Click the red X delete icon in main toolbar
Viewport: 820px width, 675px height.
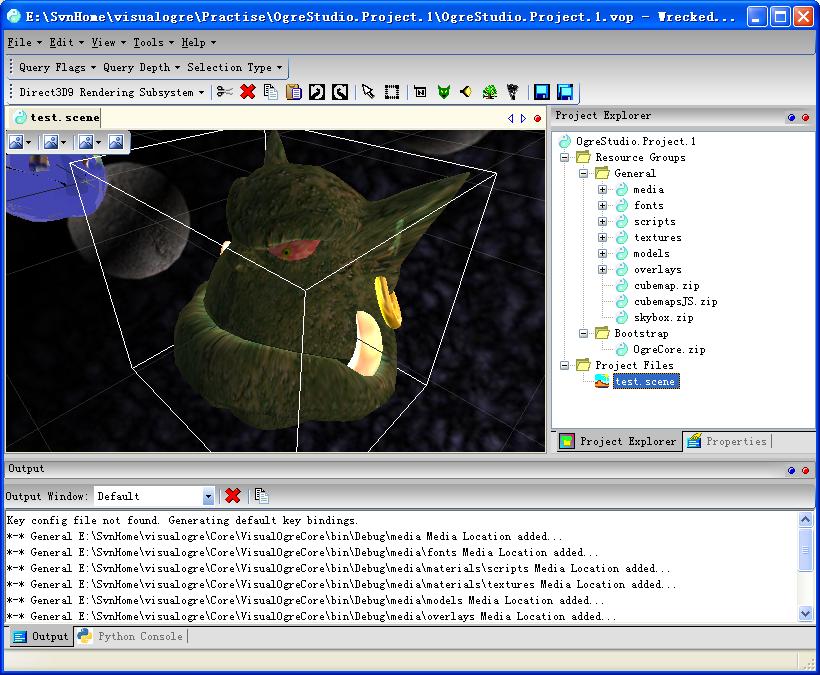(247, 92)
